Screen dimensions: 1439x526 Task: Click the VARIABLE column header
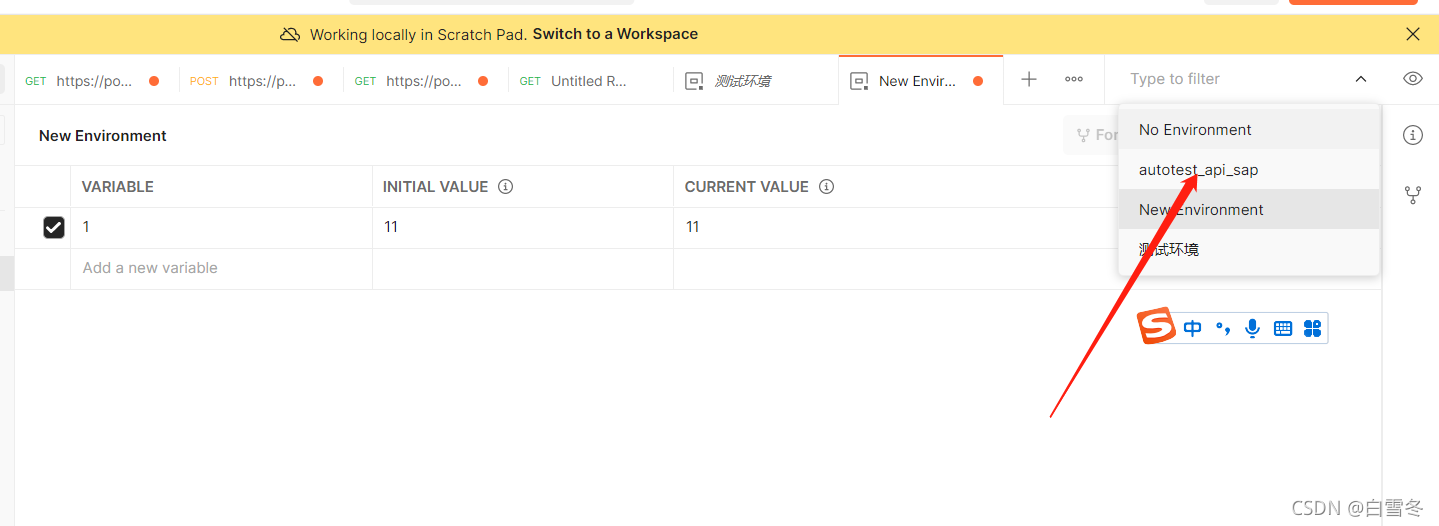(x=118, y=187)
